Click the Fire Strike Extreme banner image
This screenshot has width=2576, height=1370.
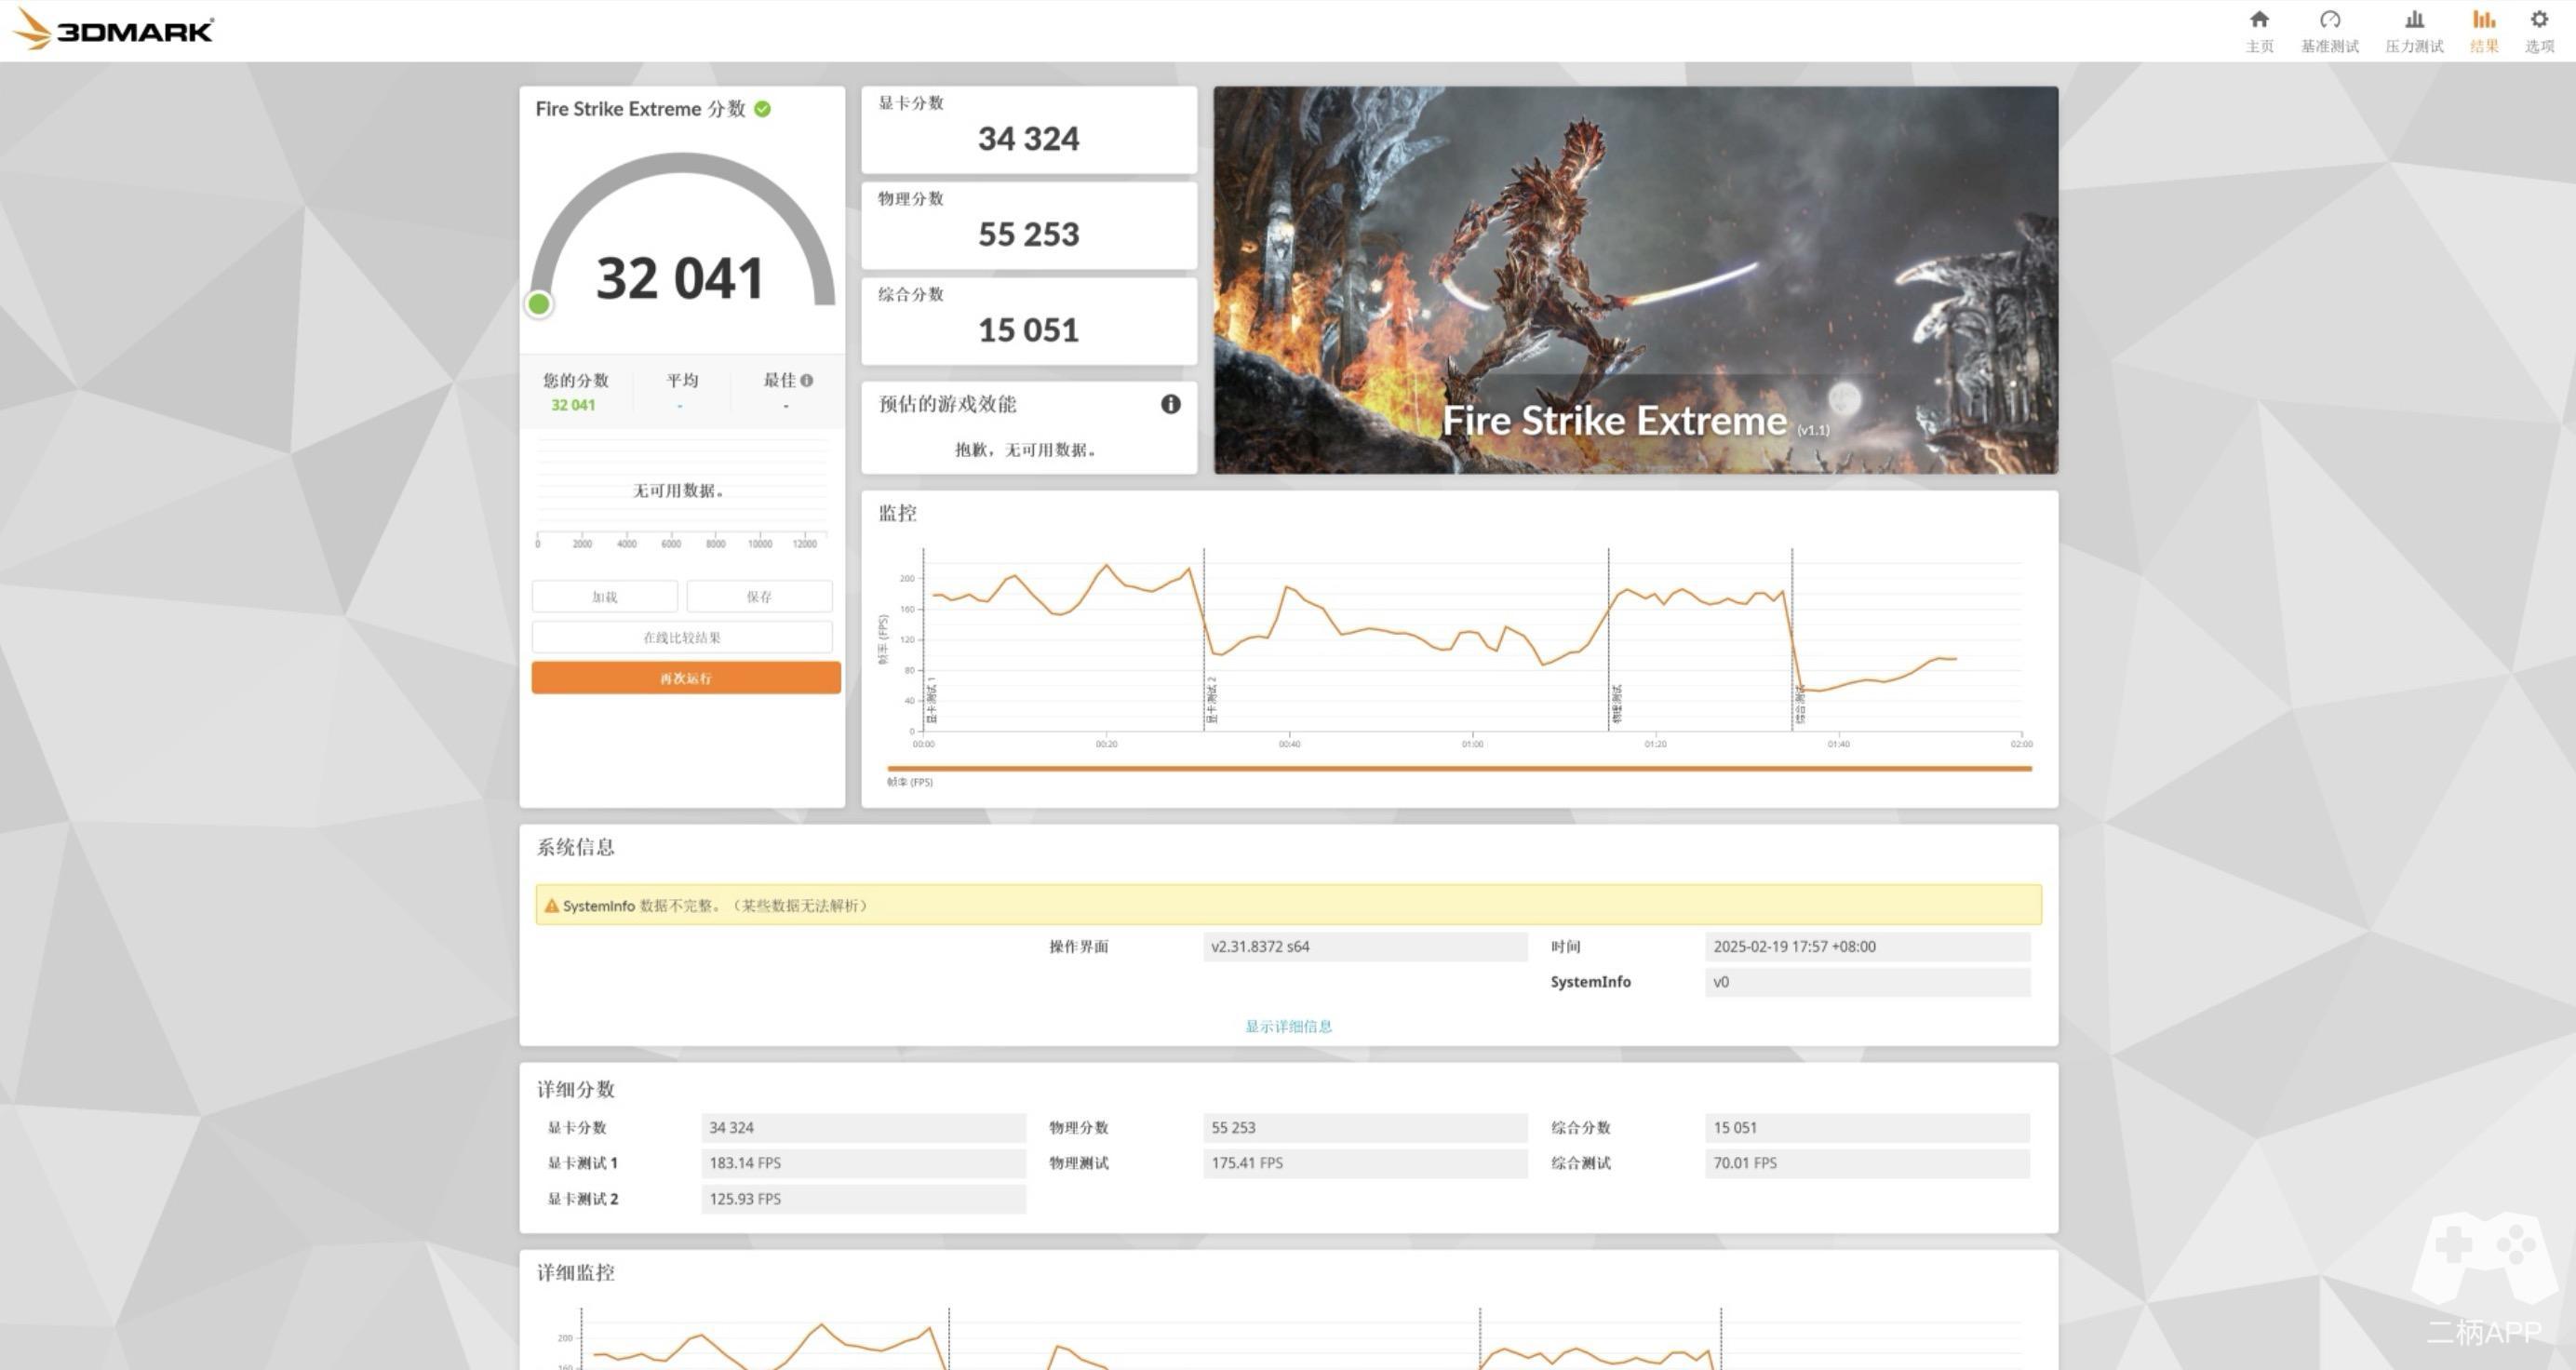tap(1635, 280)
